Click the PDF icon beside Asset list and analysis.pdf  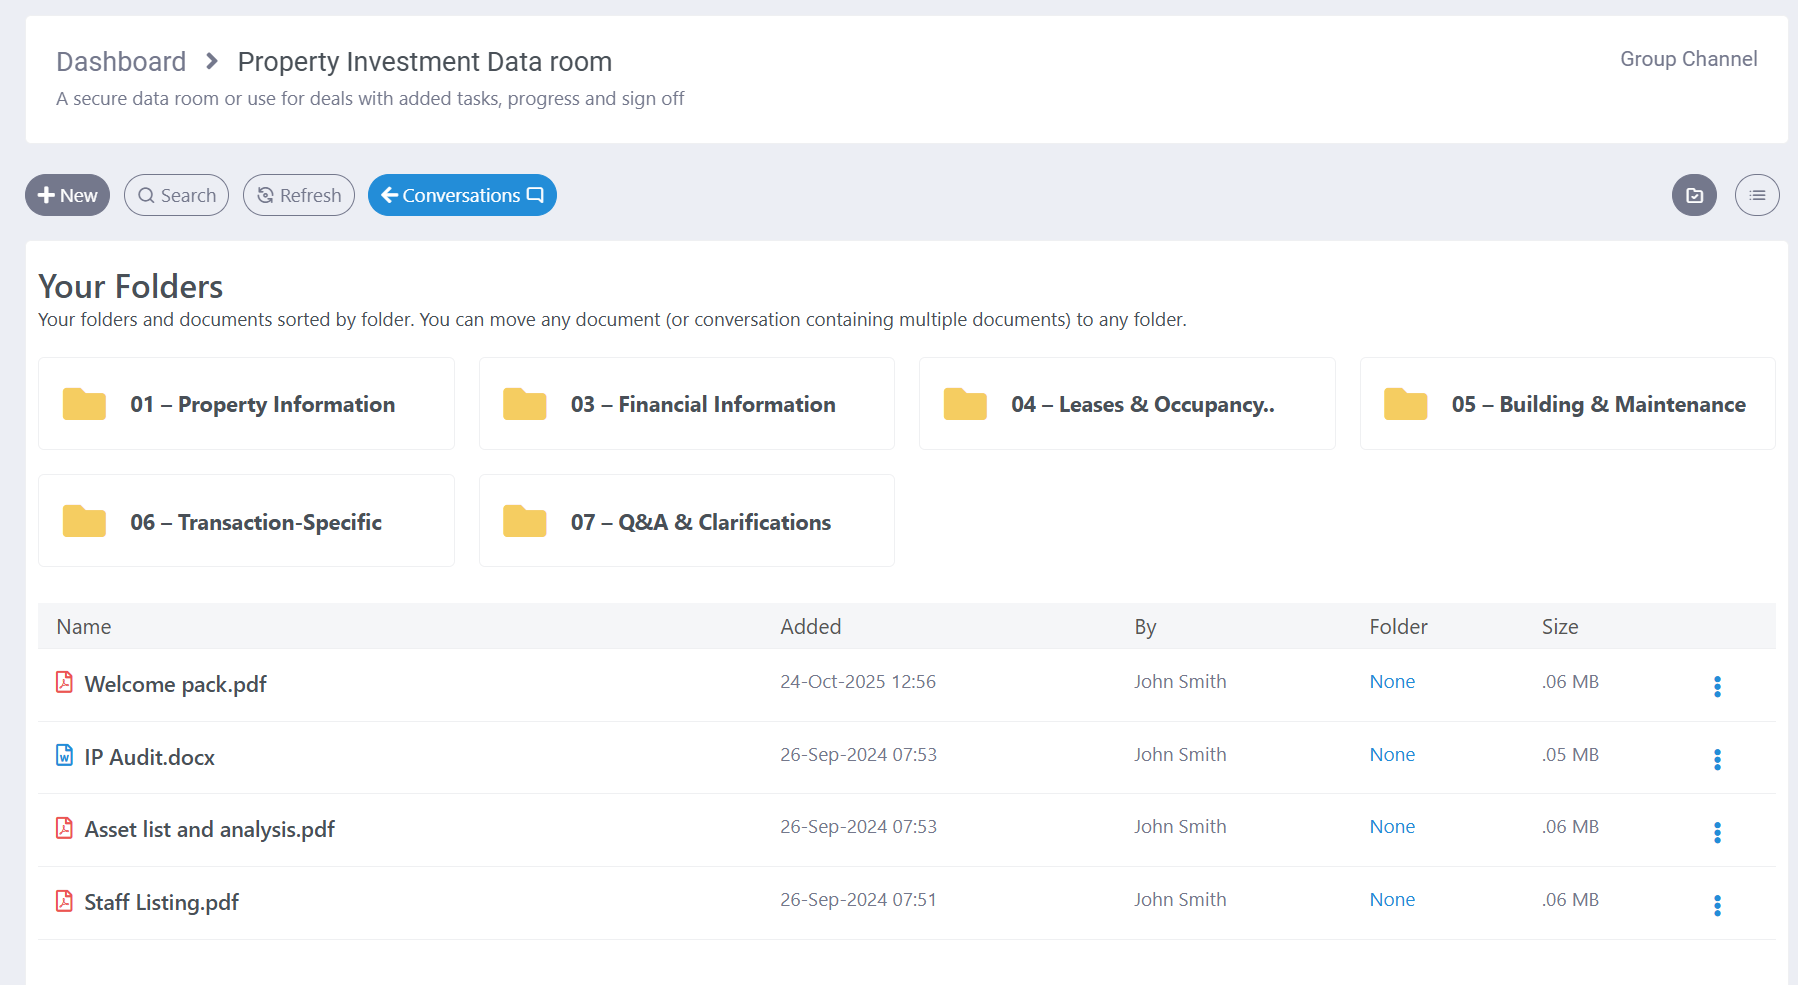pos(64,828)
